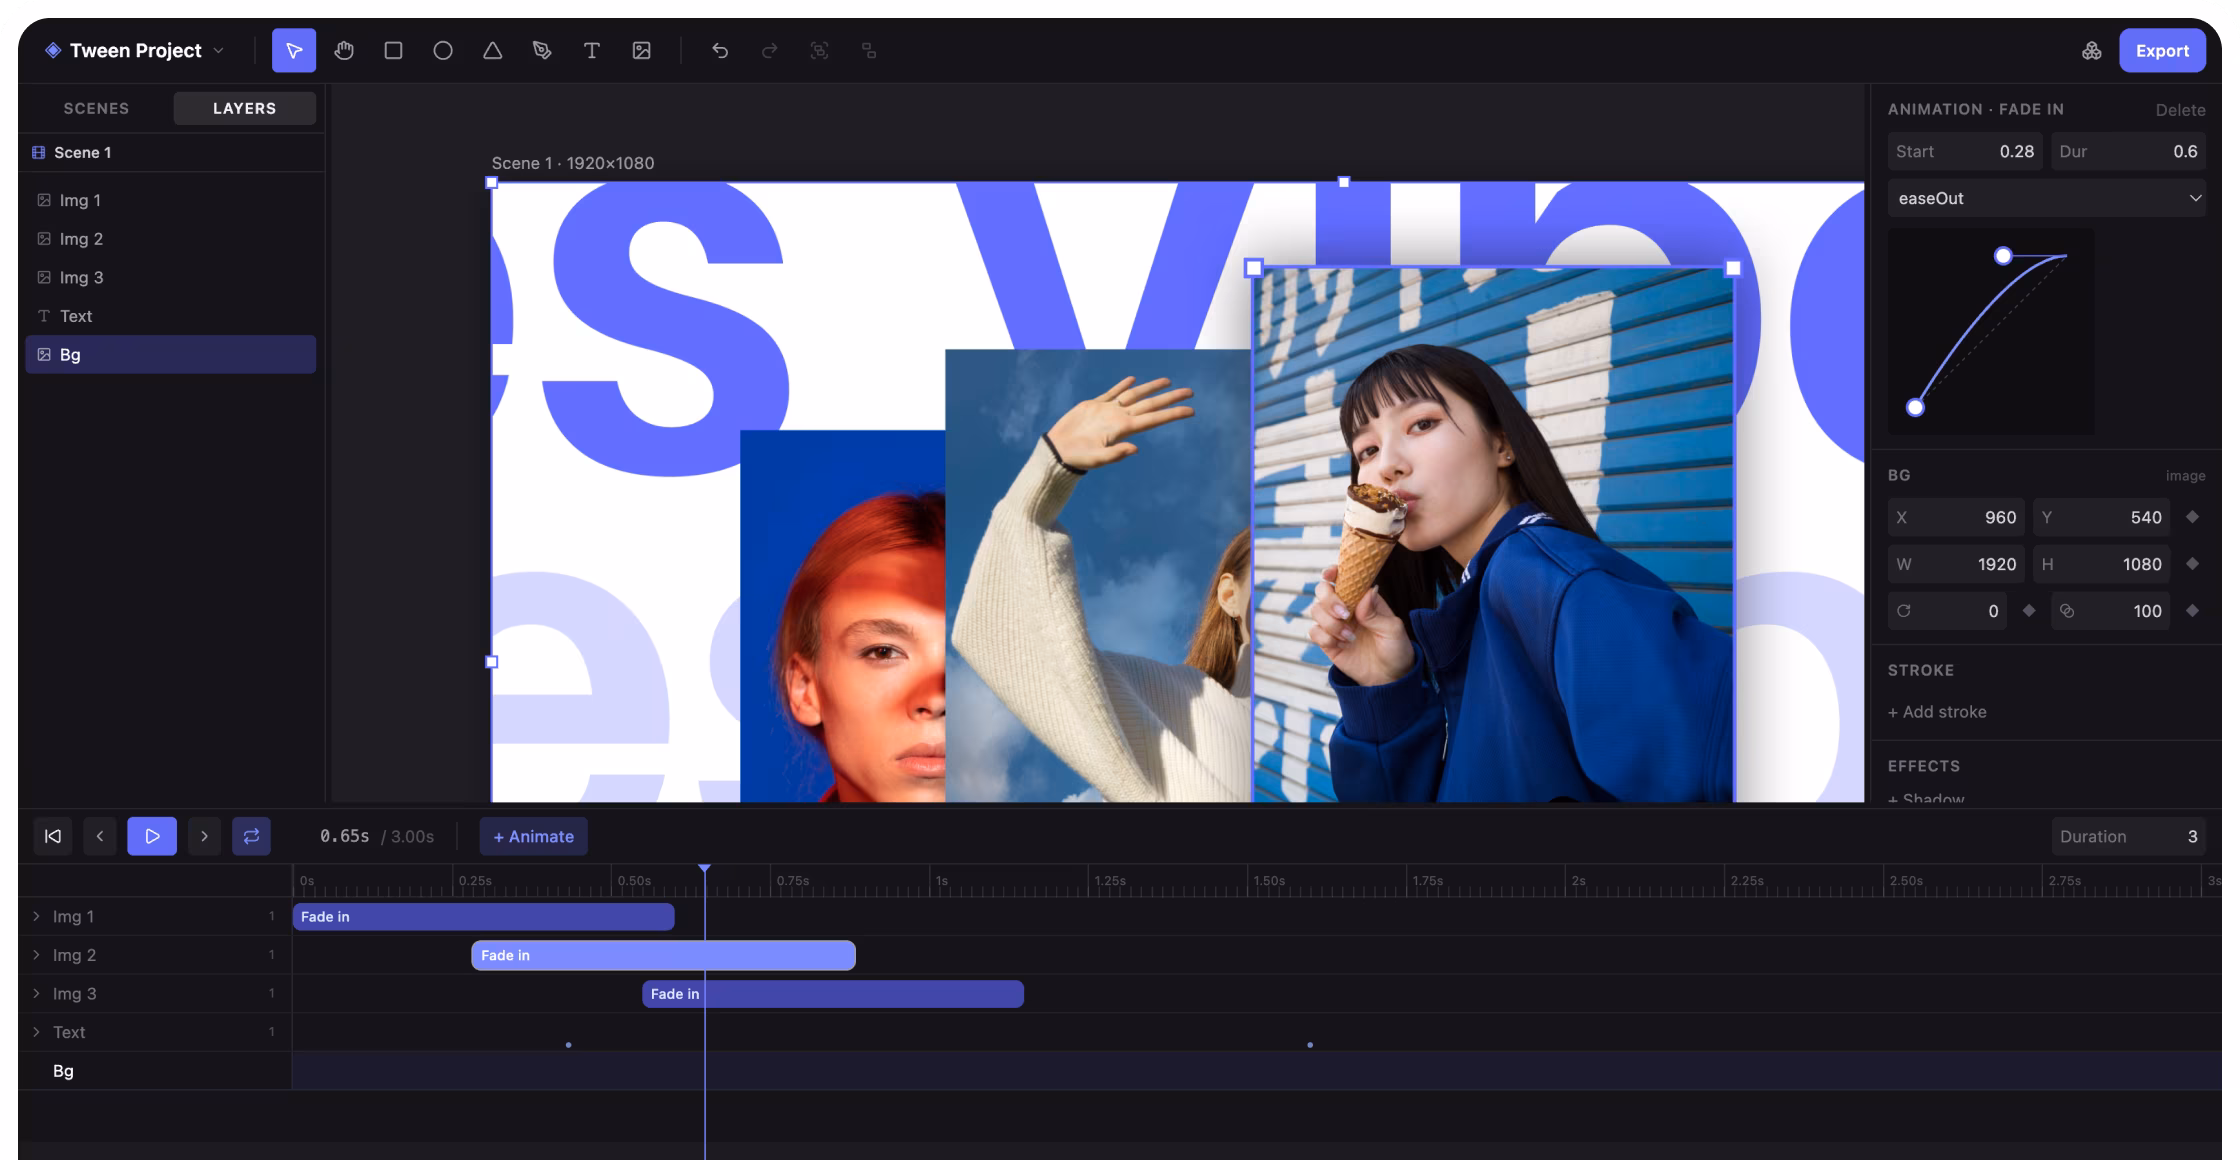Click the Y position field
The height and width of the screenshot is (1160, 2240).
click(x=2102, y=517)
